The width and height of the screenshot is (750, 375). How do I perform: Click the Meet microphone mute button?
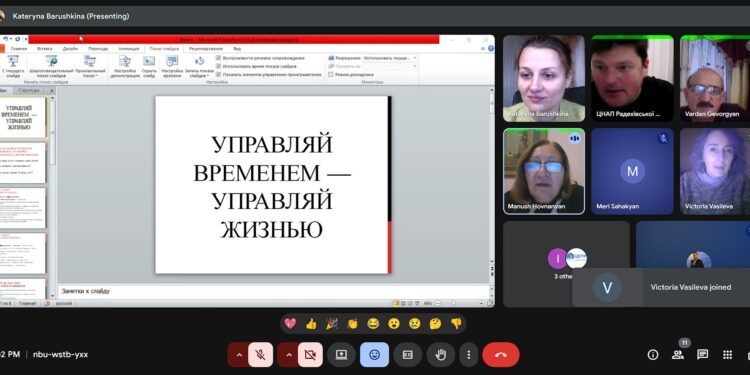point(260,354)
